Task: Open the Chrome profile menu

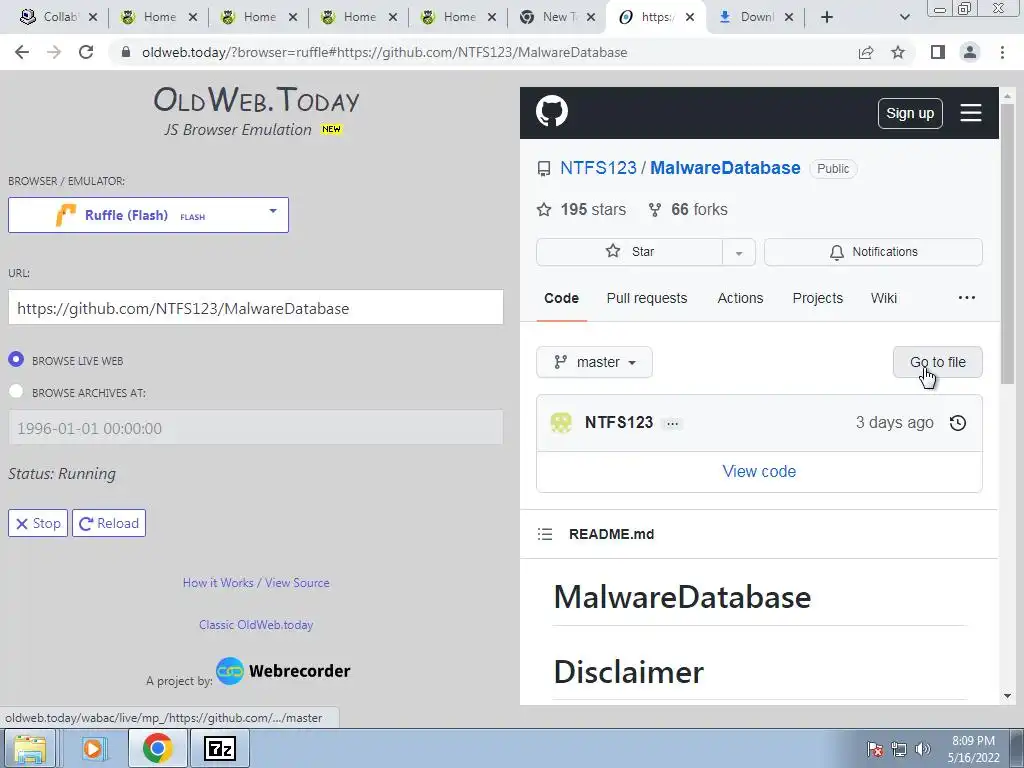Action: tap(970, 52)
